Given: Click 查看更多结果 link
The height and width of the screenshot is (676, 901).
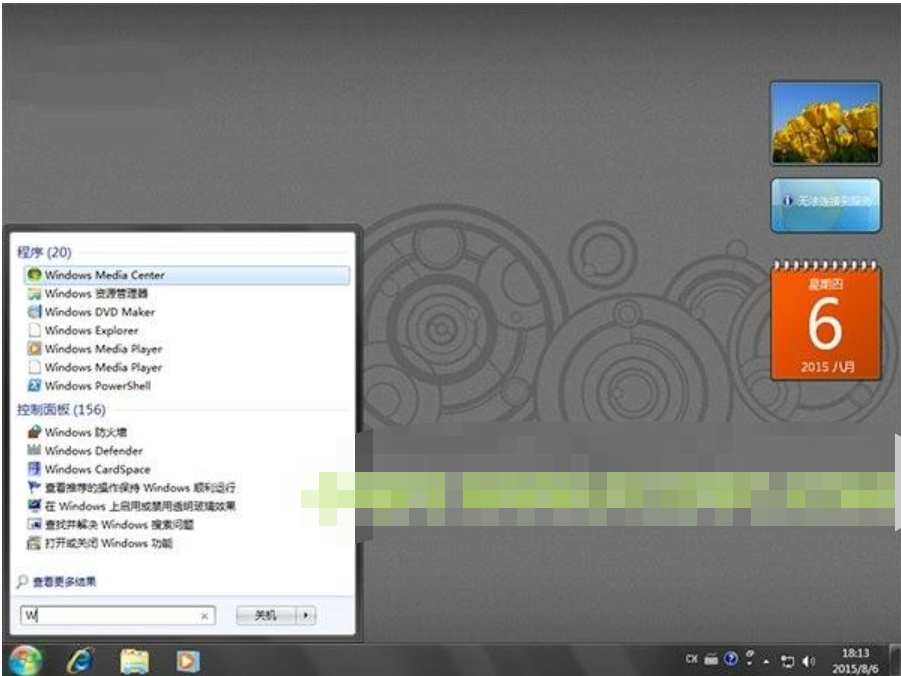Looking at the screenshot, I should (x=64, y=582).
